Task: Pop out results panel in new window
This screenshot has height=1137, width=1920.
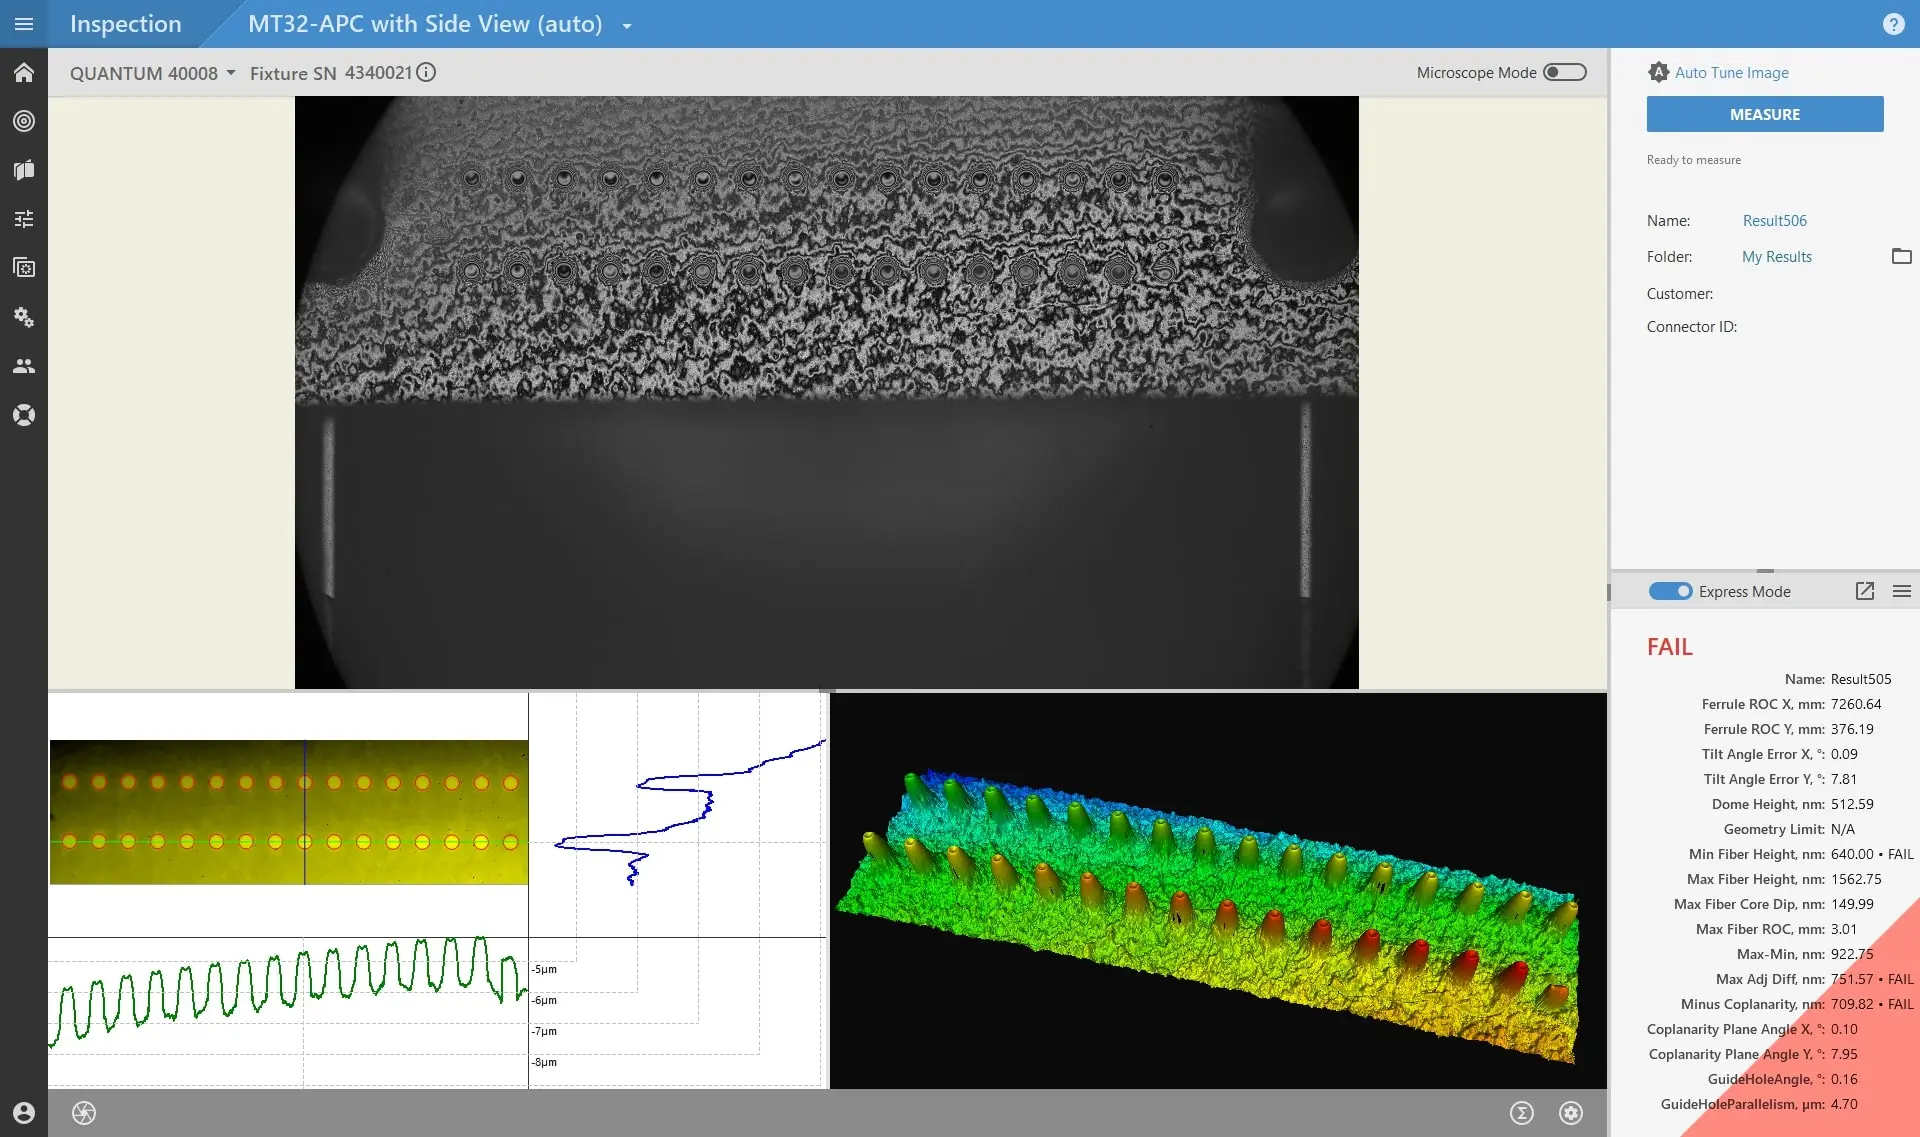Action: tap(1864, 591)
